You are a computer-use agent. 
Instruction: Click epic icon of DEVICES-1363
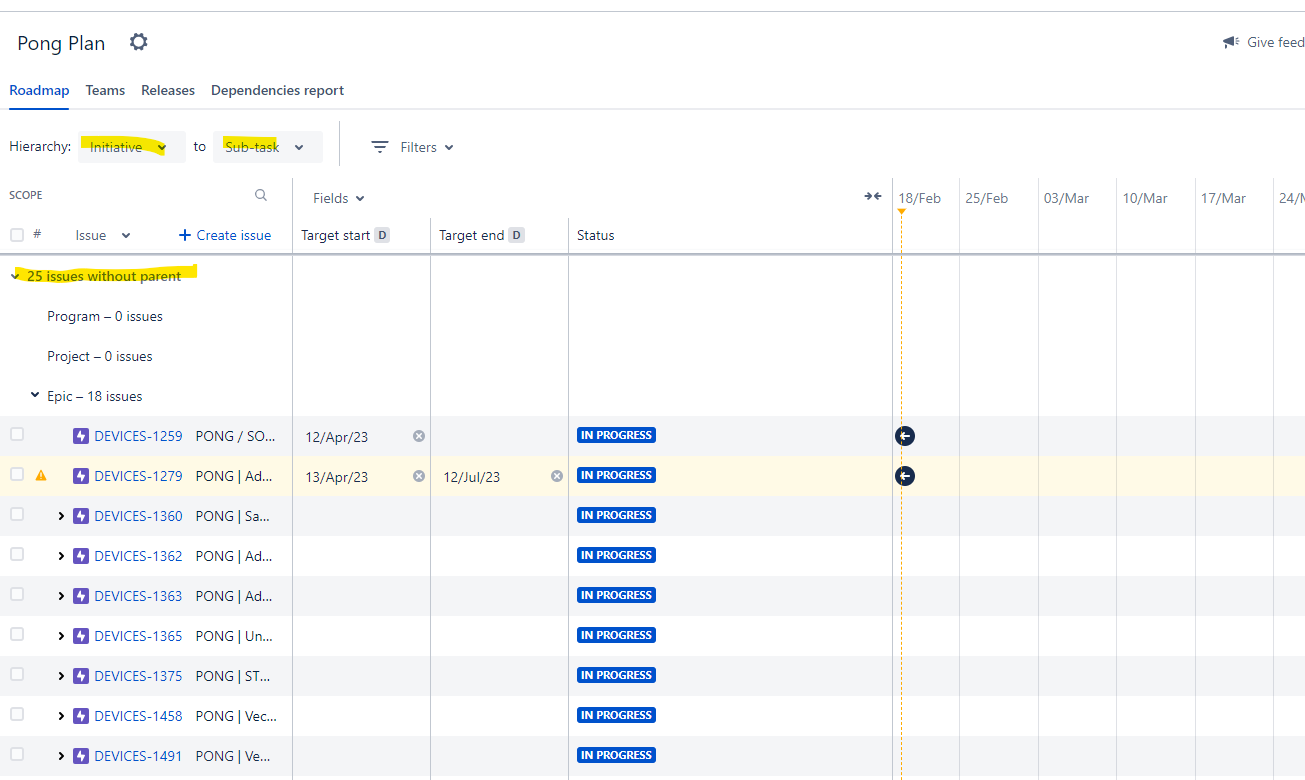[x=81, y=596]
